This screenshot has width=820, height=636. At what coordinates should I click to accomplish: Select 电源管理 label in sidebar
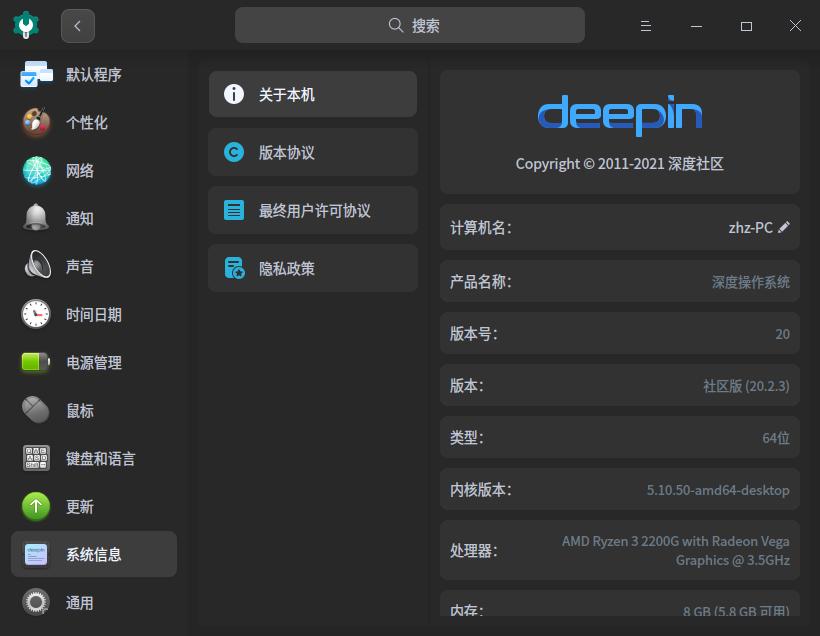tap(94, 363)
